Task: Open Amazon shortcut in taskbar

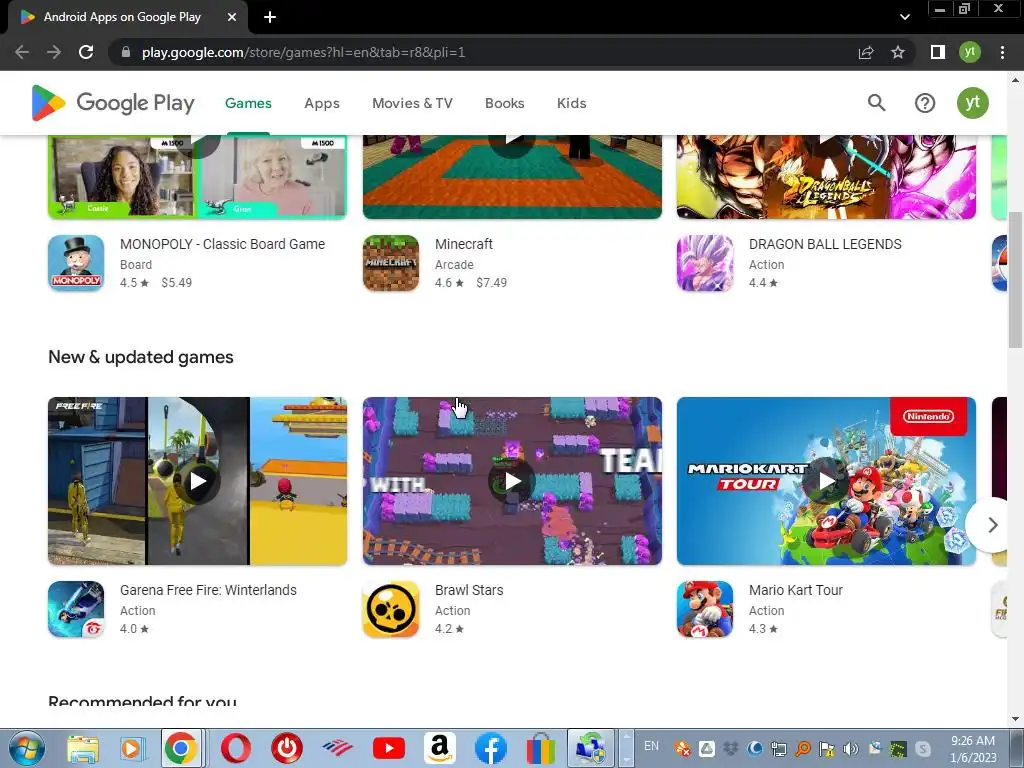Action: click(x=440, y=748)
